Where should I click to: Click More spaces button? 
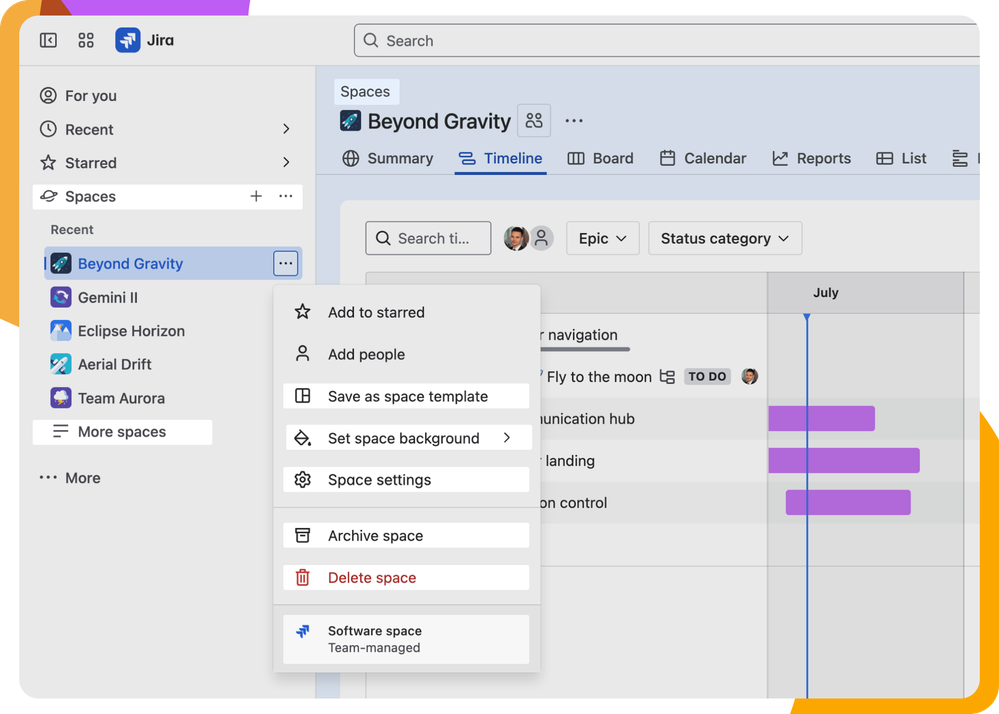122,432
